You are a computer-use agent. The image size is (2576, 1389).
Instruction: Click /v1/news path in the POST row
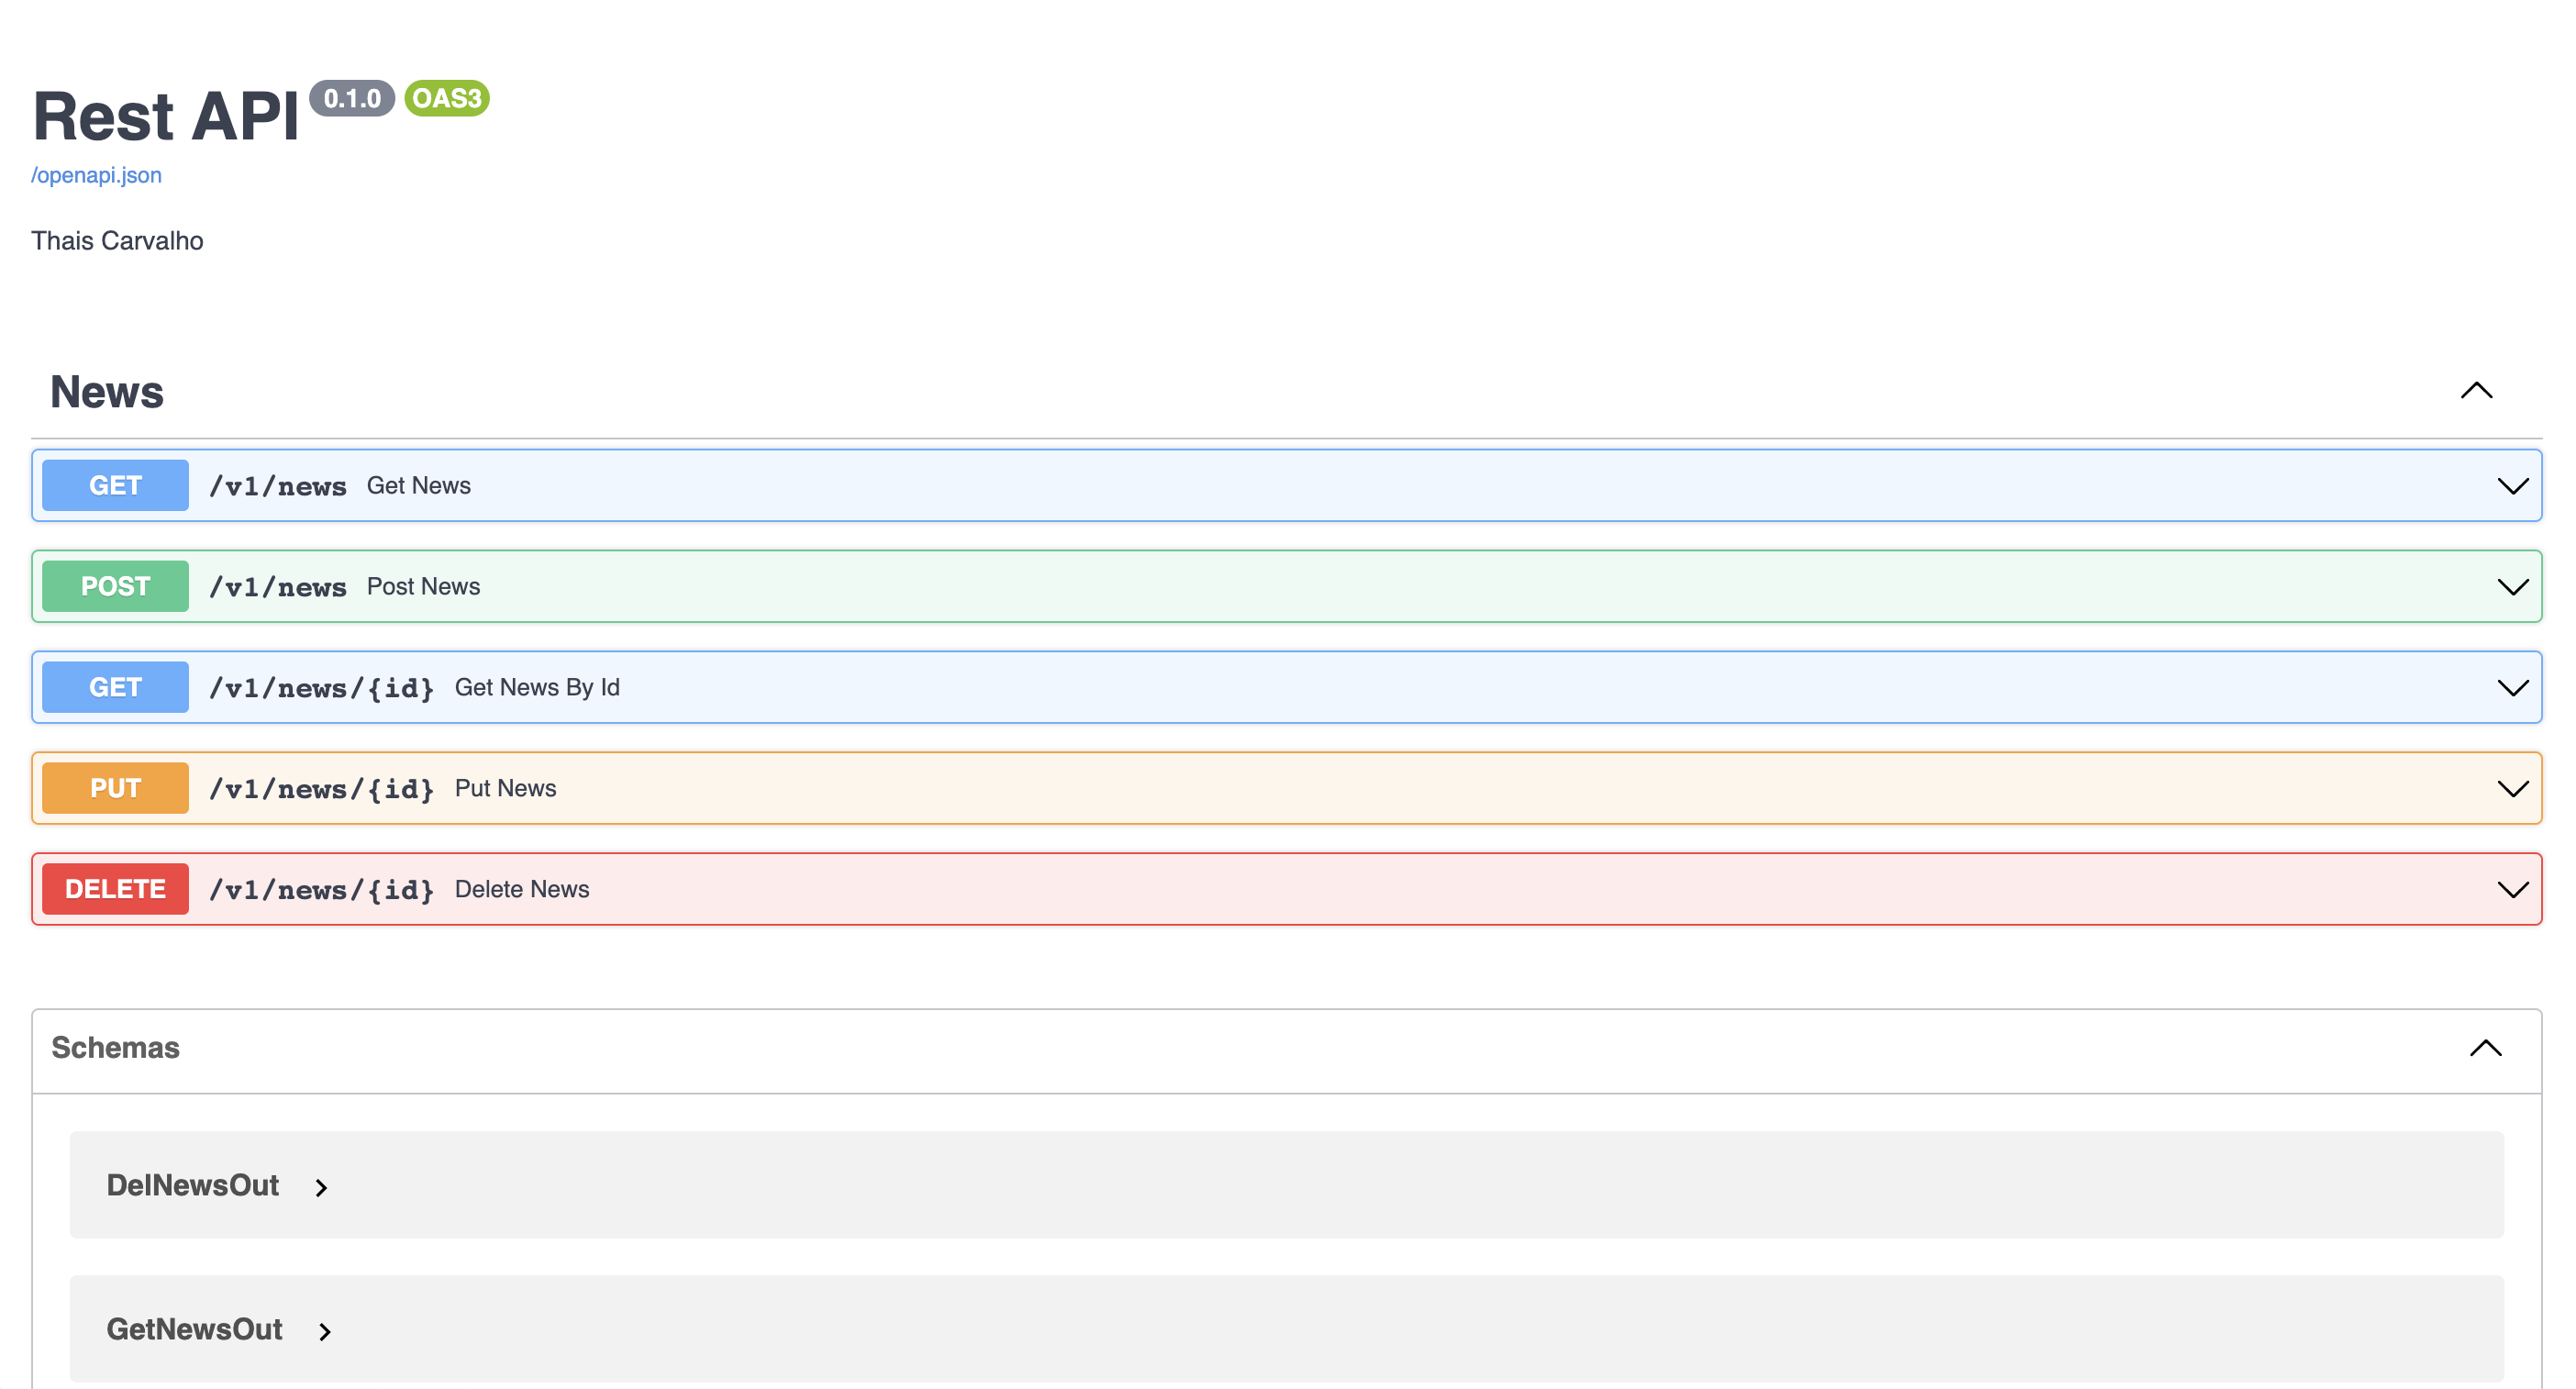[278, 587]
